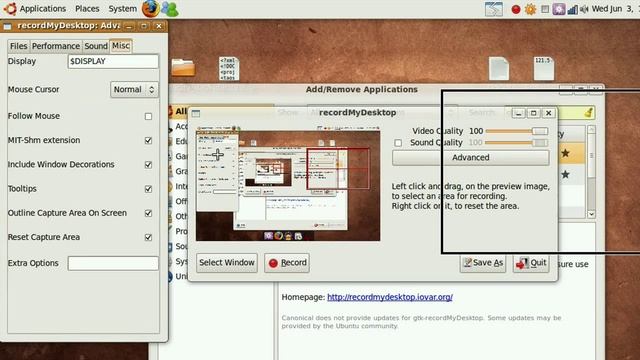
Task: Open the Places menu
Action: 87,9
